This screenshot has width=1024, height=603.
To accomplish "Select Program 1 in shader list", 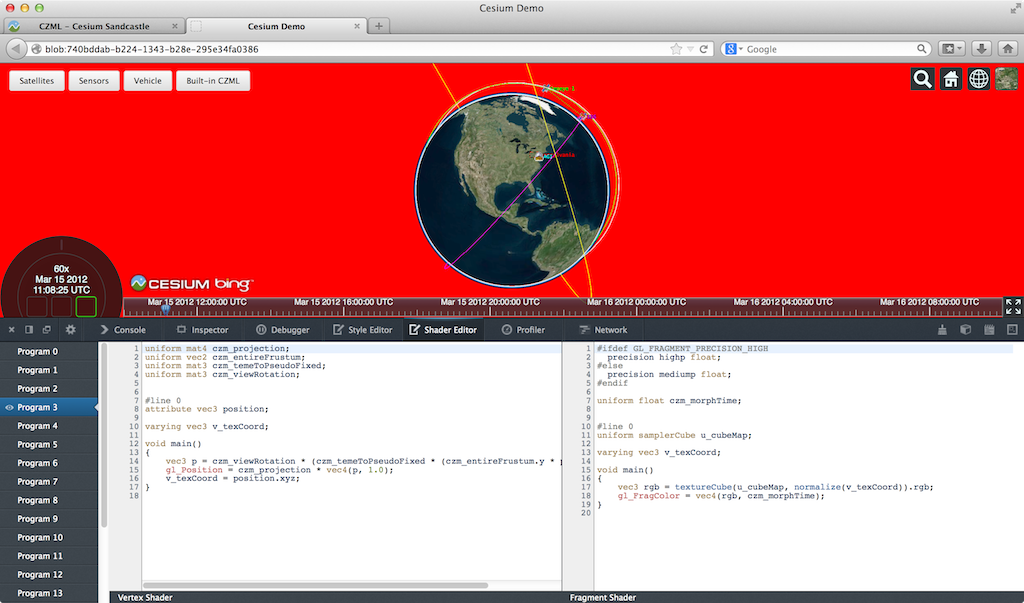I will point(49,370).
